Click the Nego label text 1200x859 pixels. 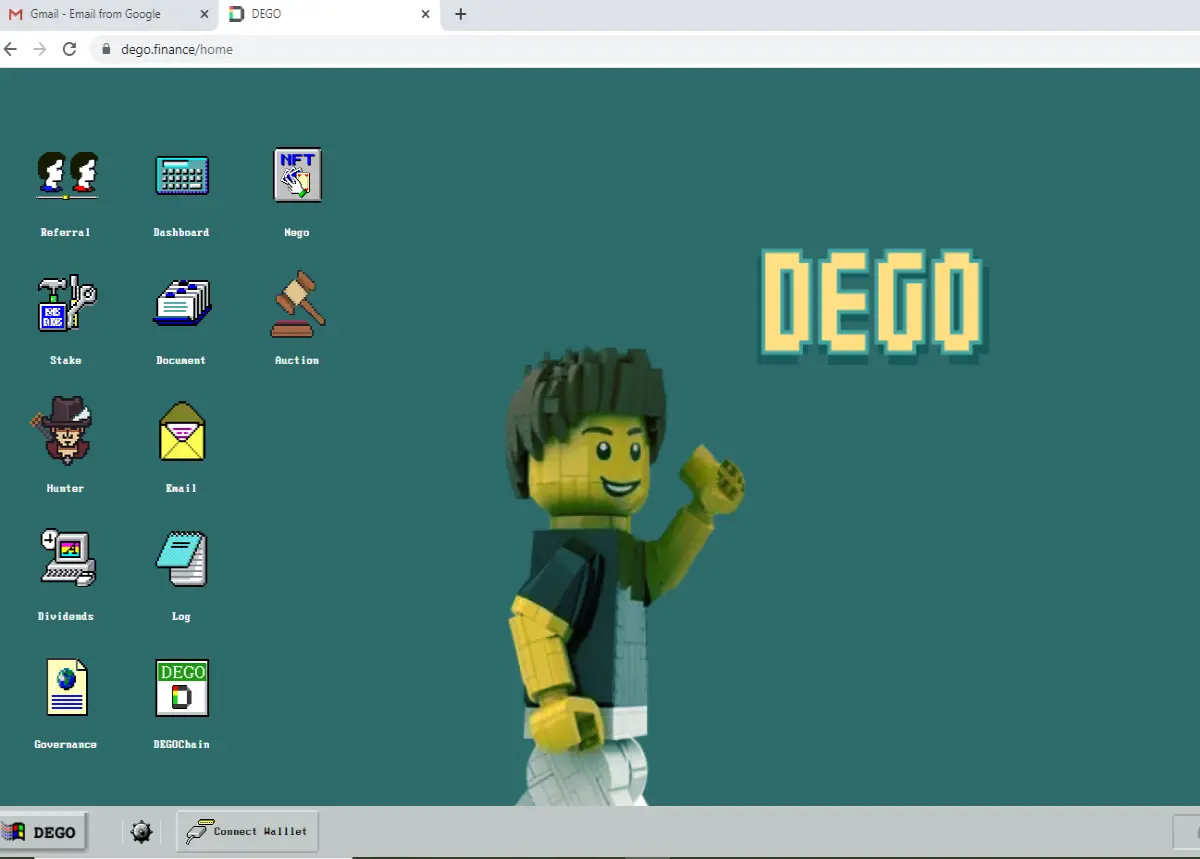[x=297, y=232]
